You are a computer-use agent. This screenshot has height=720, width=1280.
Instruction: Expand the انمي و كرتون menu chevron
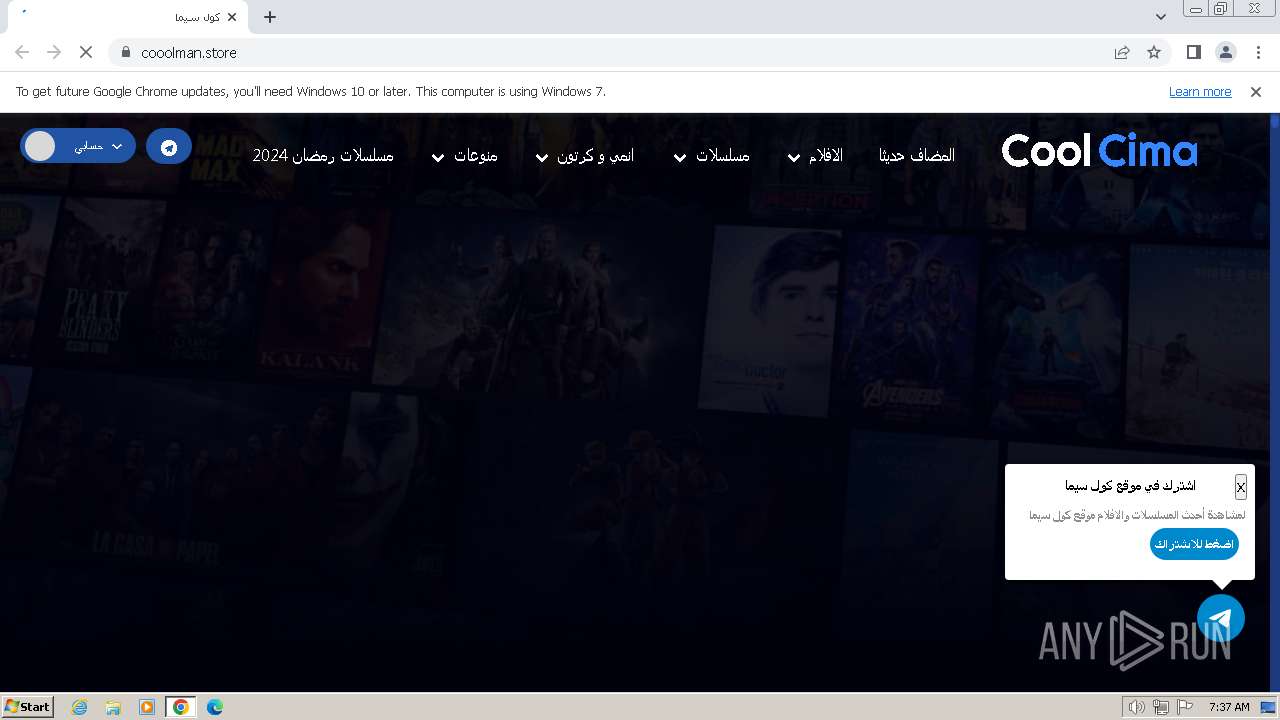click(542, 157)
